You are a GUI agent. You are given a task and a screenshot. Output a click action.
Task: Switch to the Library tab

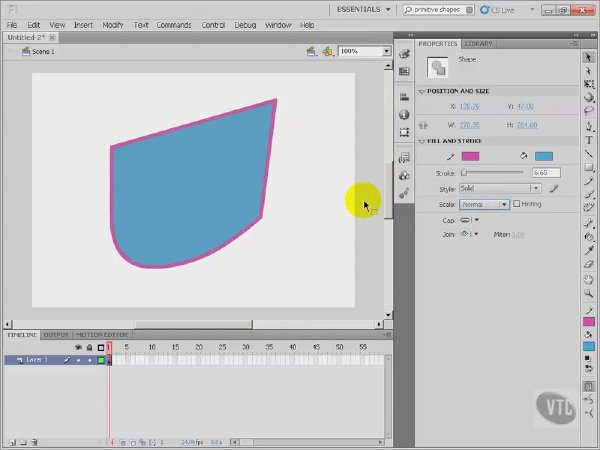(478, 44)
